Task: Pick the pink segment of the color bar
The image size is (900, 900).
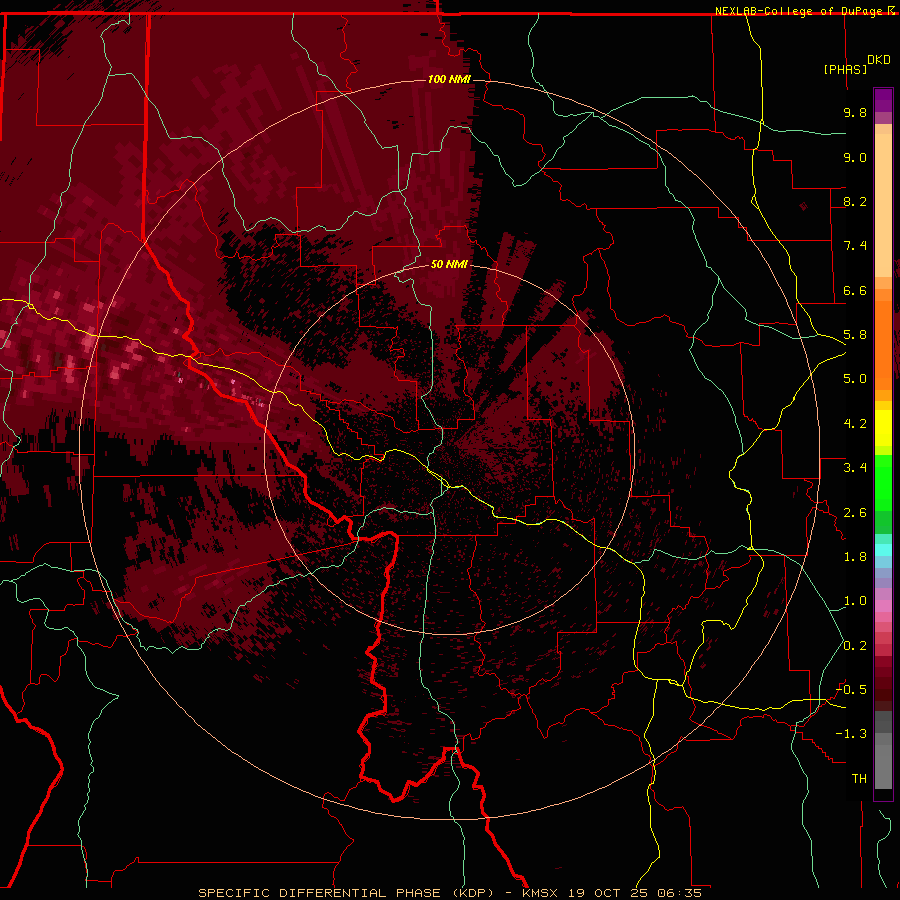Action: pos(883,606)
